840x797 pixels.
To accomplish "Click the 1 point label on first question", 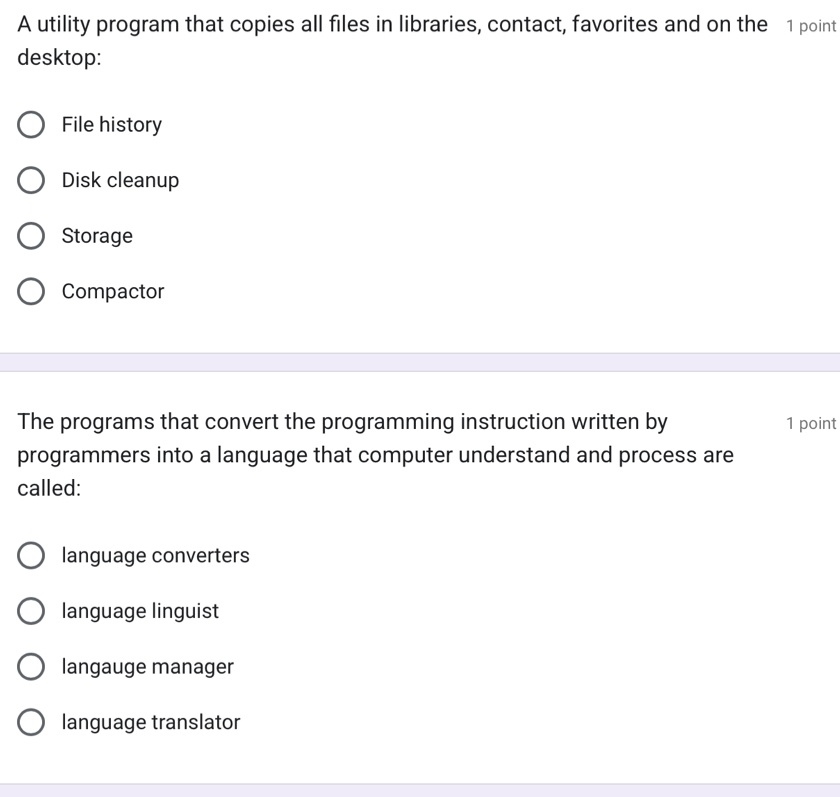I will pyautogui.click(x=811, y=25).
